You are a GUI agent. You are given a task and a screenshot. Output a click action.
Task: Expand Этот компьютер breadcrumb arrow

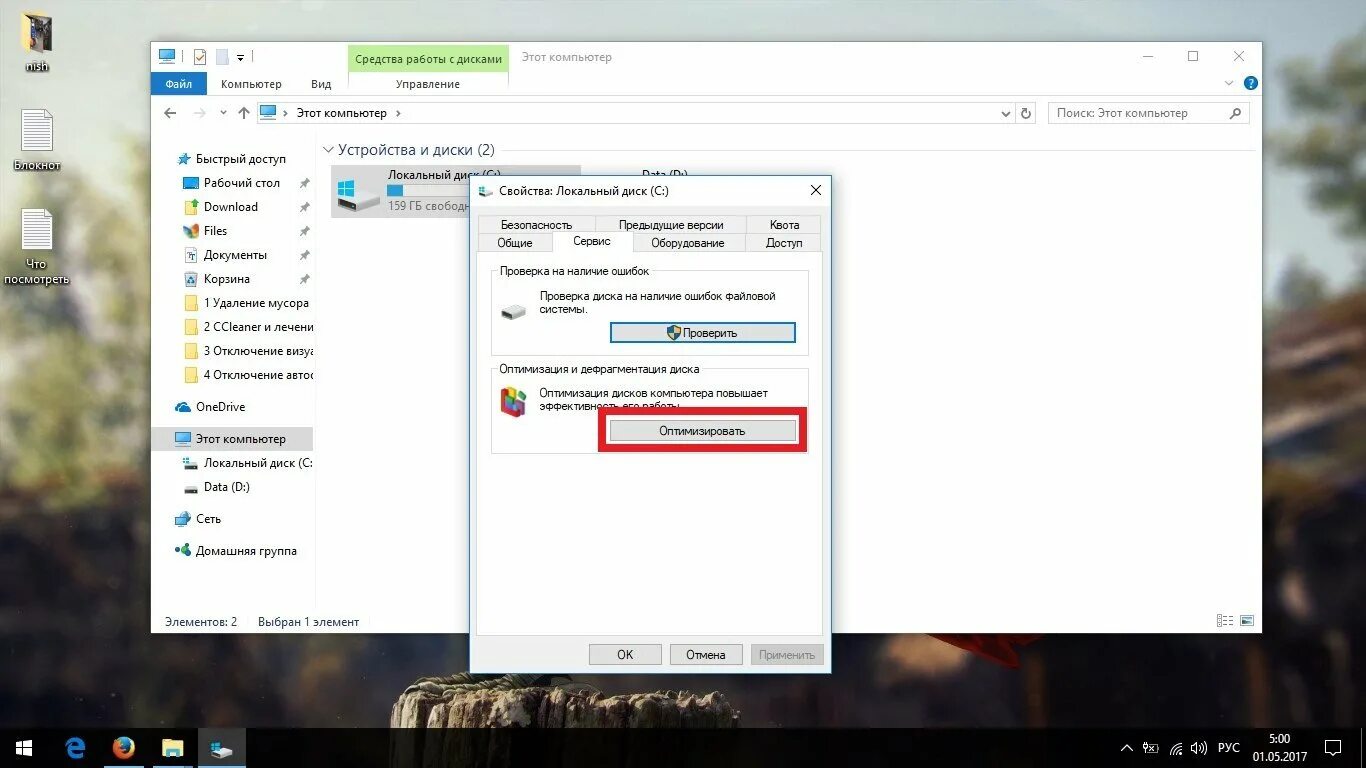pyautogui.click(x=399, y=113)
